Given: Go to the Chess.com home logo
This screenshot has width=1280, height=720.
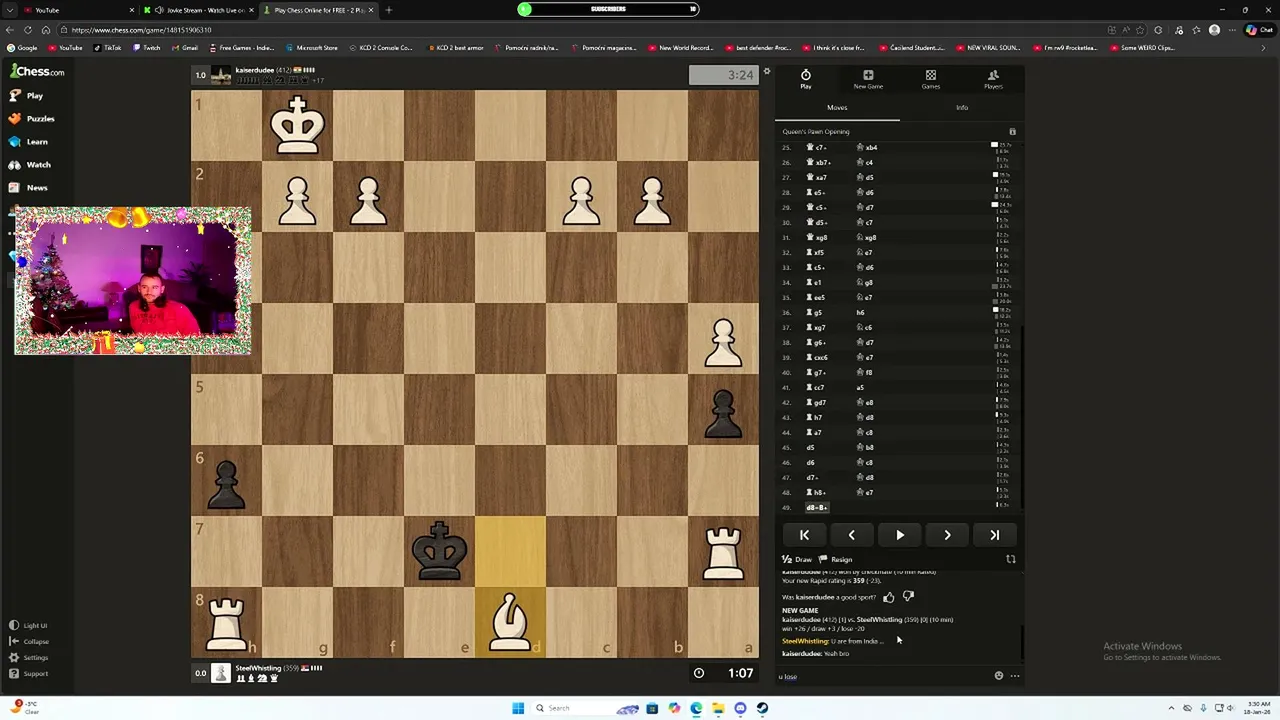Looking at the screenshot, I should (x=38, y=72).
